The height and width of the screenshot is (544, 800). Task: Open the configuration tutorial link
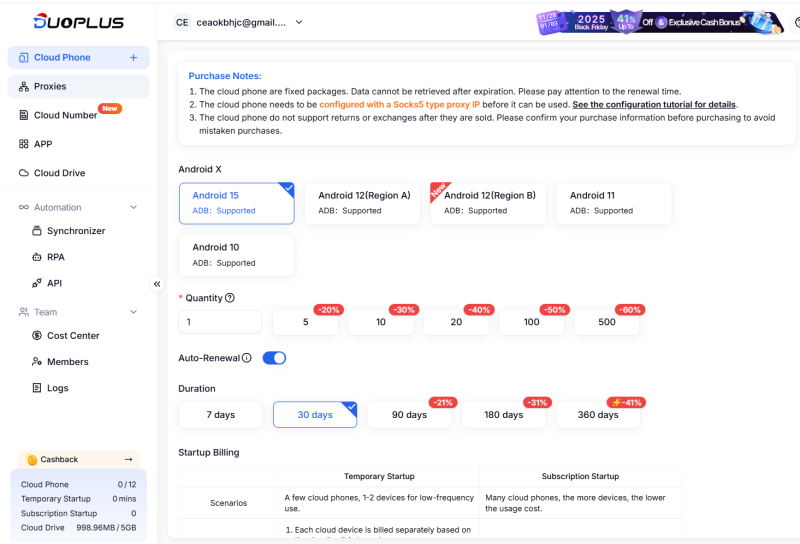(654, 104)
